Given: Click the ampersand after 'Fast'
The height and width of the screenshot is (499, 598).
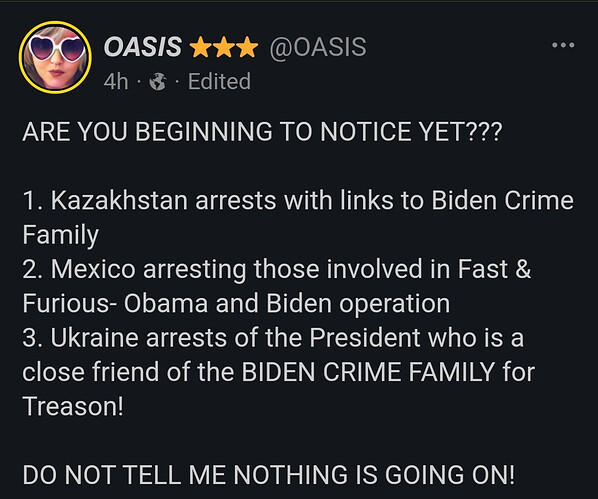Looking at the screenshot, I should click(523, 269).
